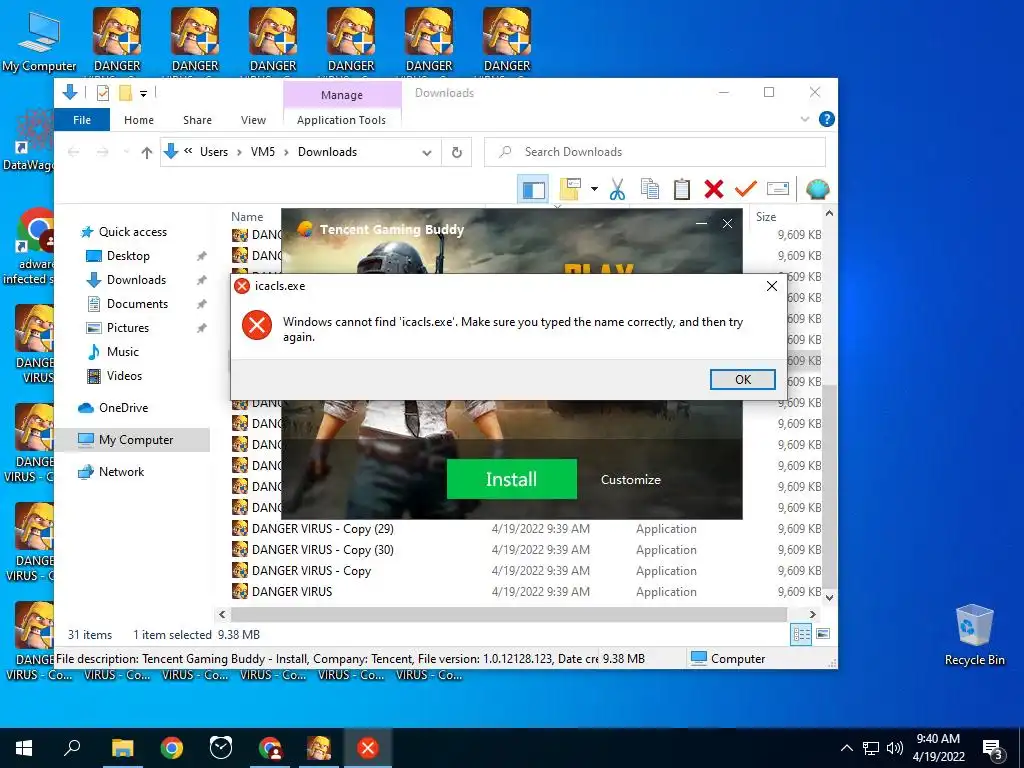
Task: Click the Name column header
Action: tap(247, 216)
